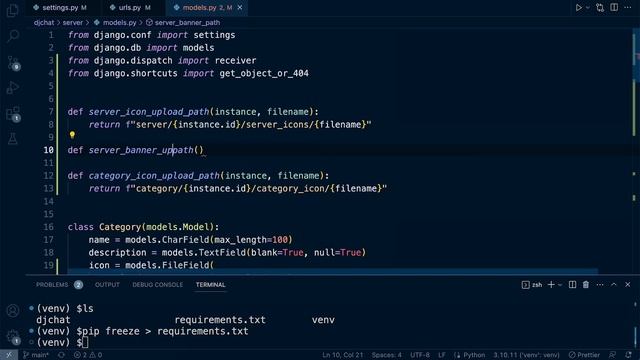Open the OUTPUT panel tab

(x=107, y=284)
